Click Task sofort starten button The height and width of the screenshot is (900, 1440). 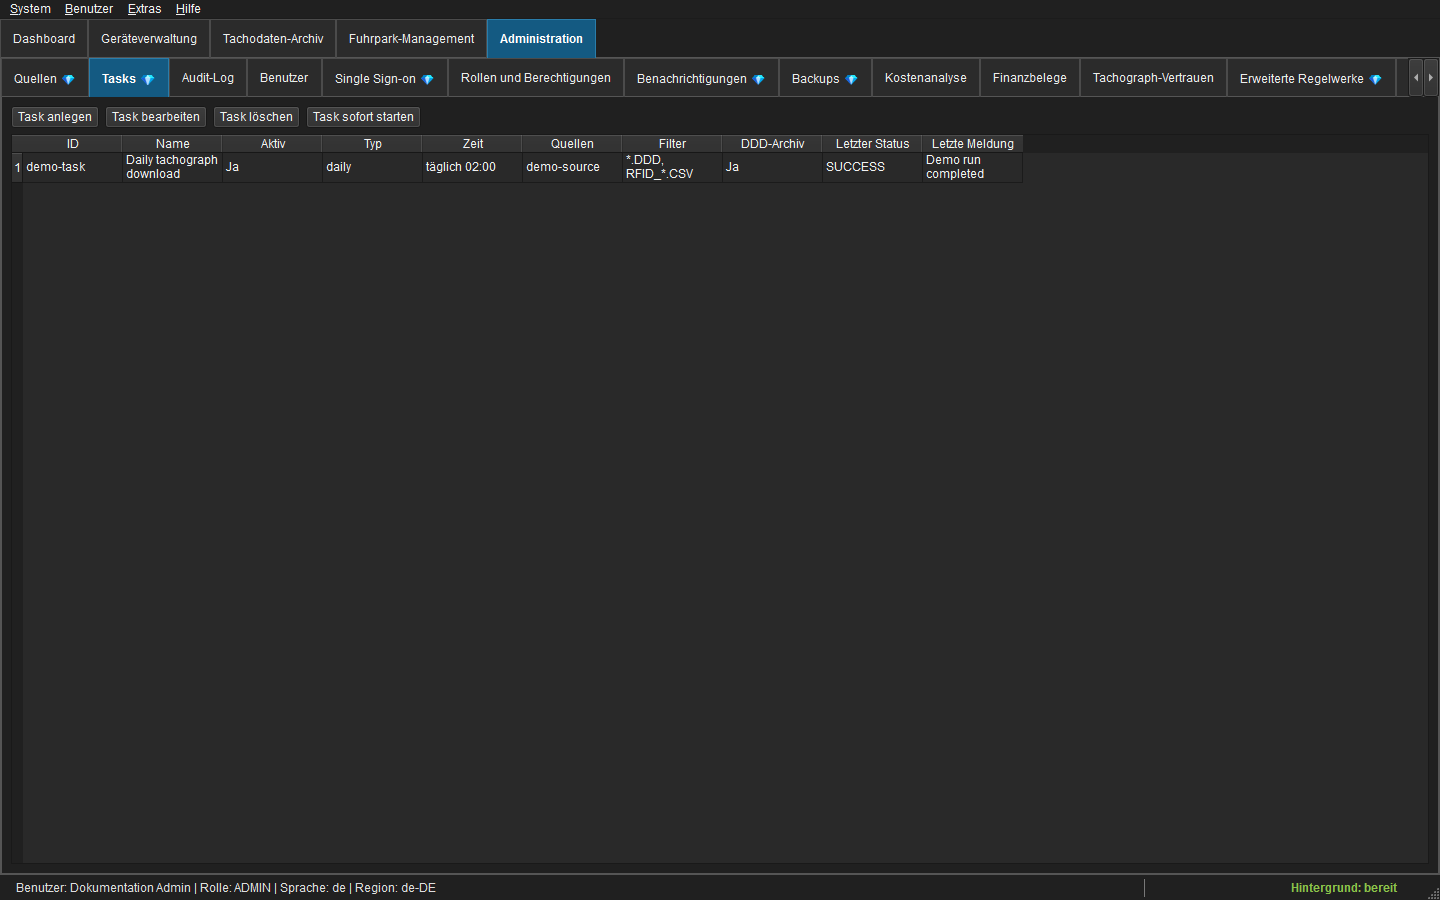tap(363, 117)
